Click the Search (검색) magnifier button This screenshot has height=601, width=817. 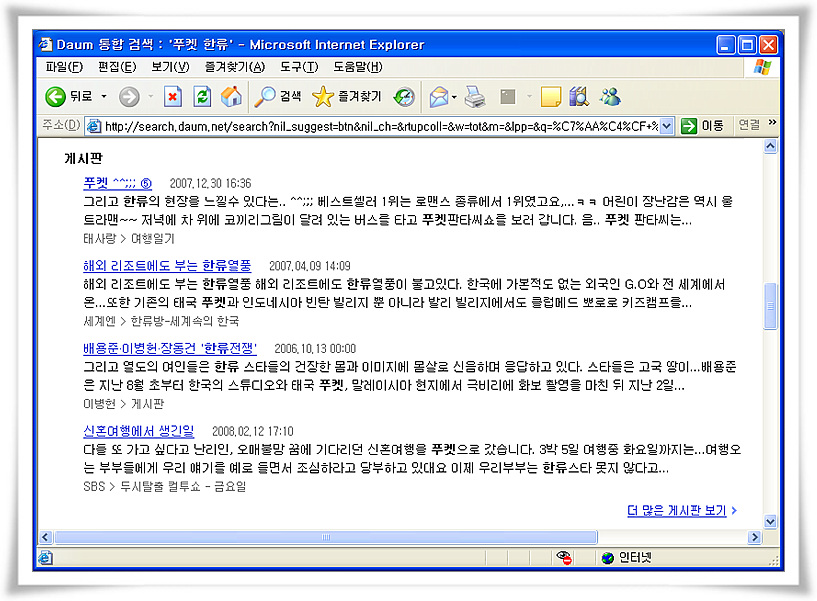click(278, 96)
